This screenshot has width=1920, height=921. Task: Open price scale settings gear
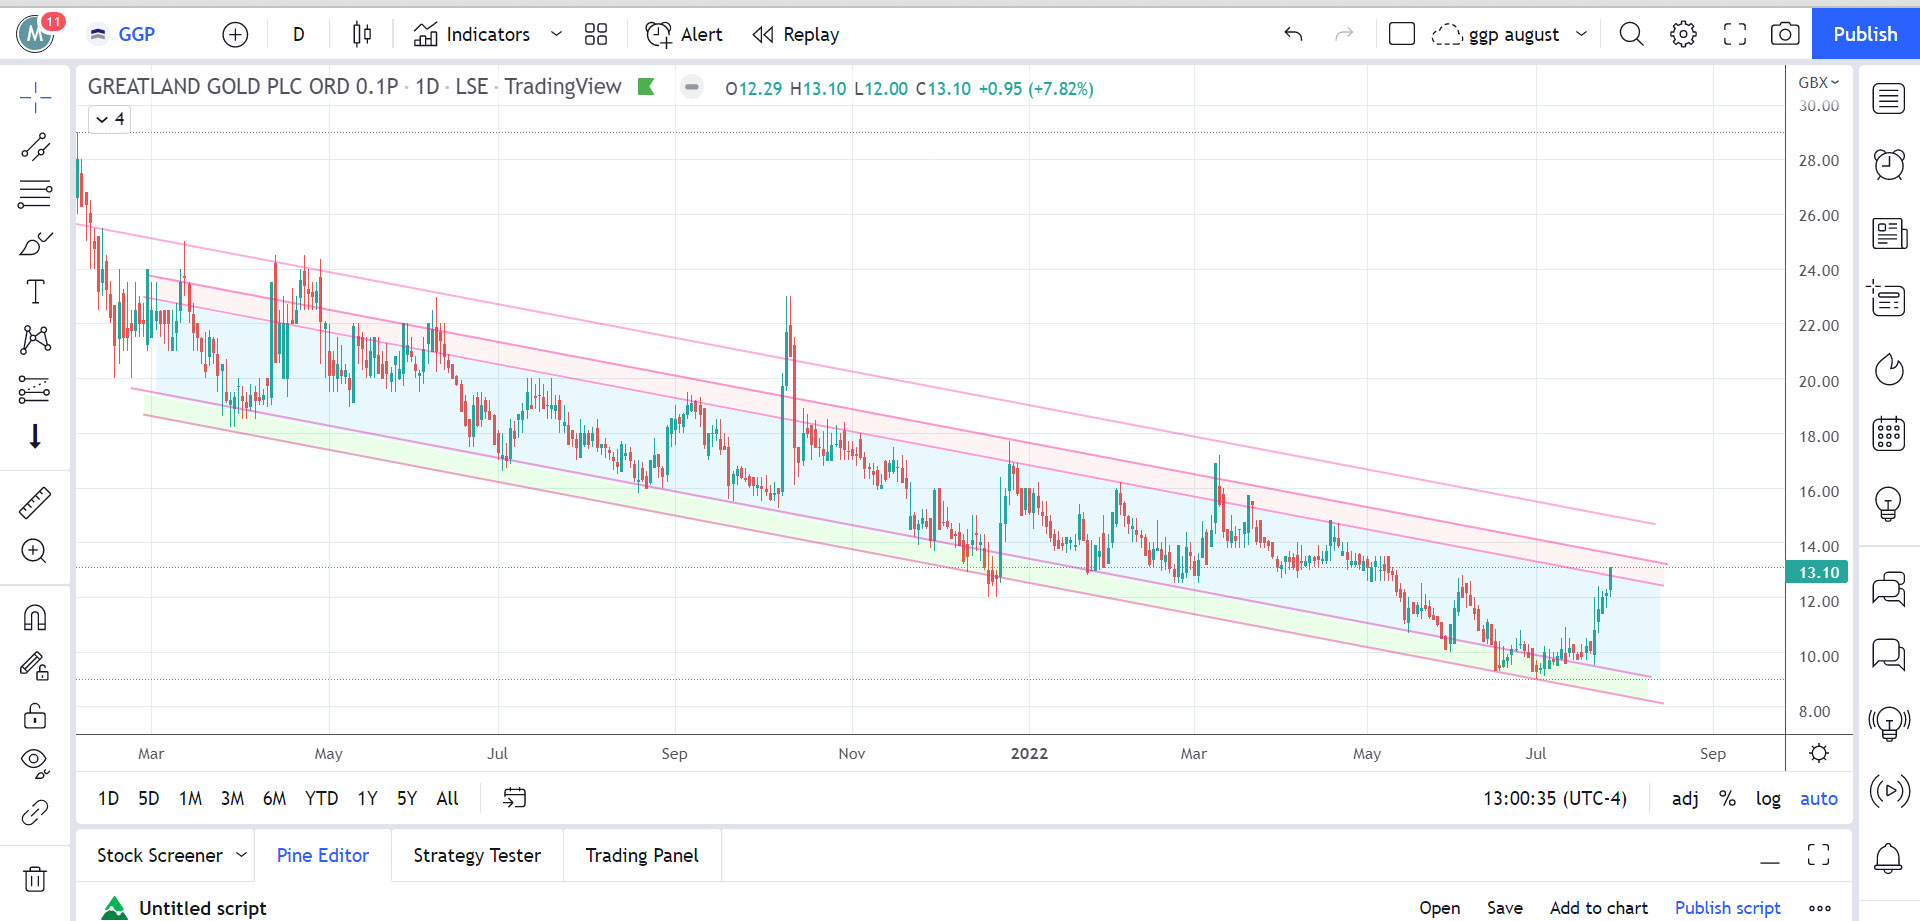point(1819,753)
